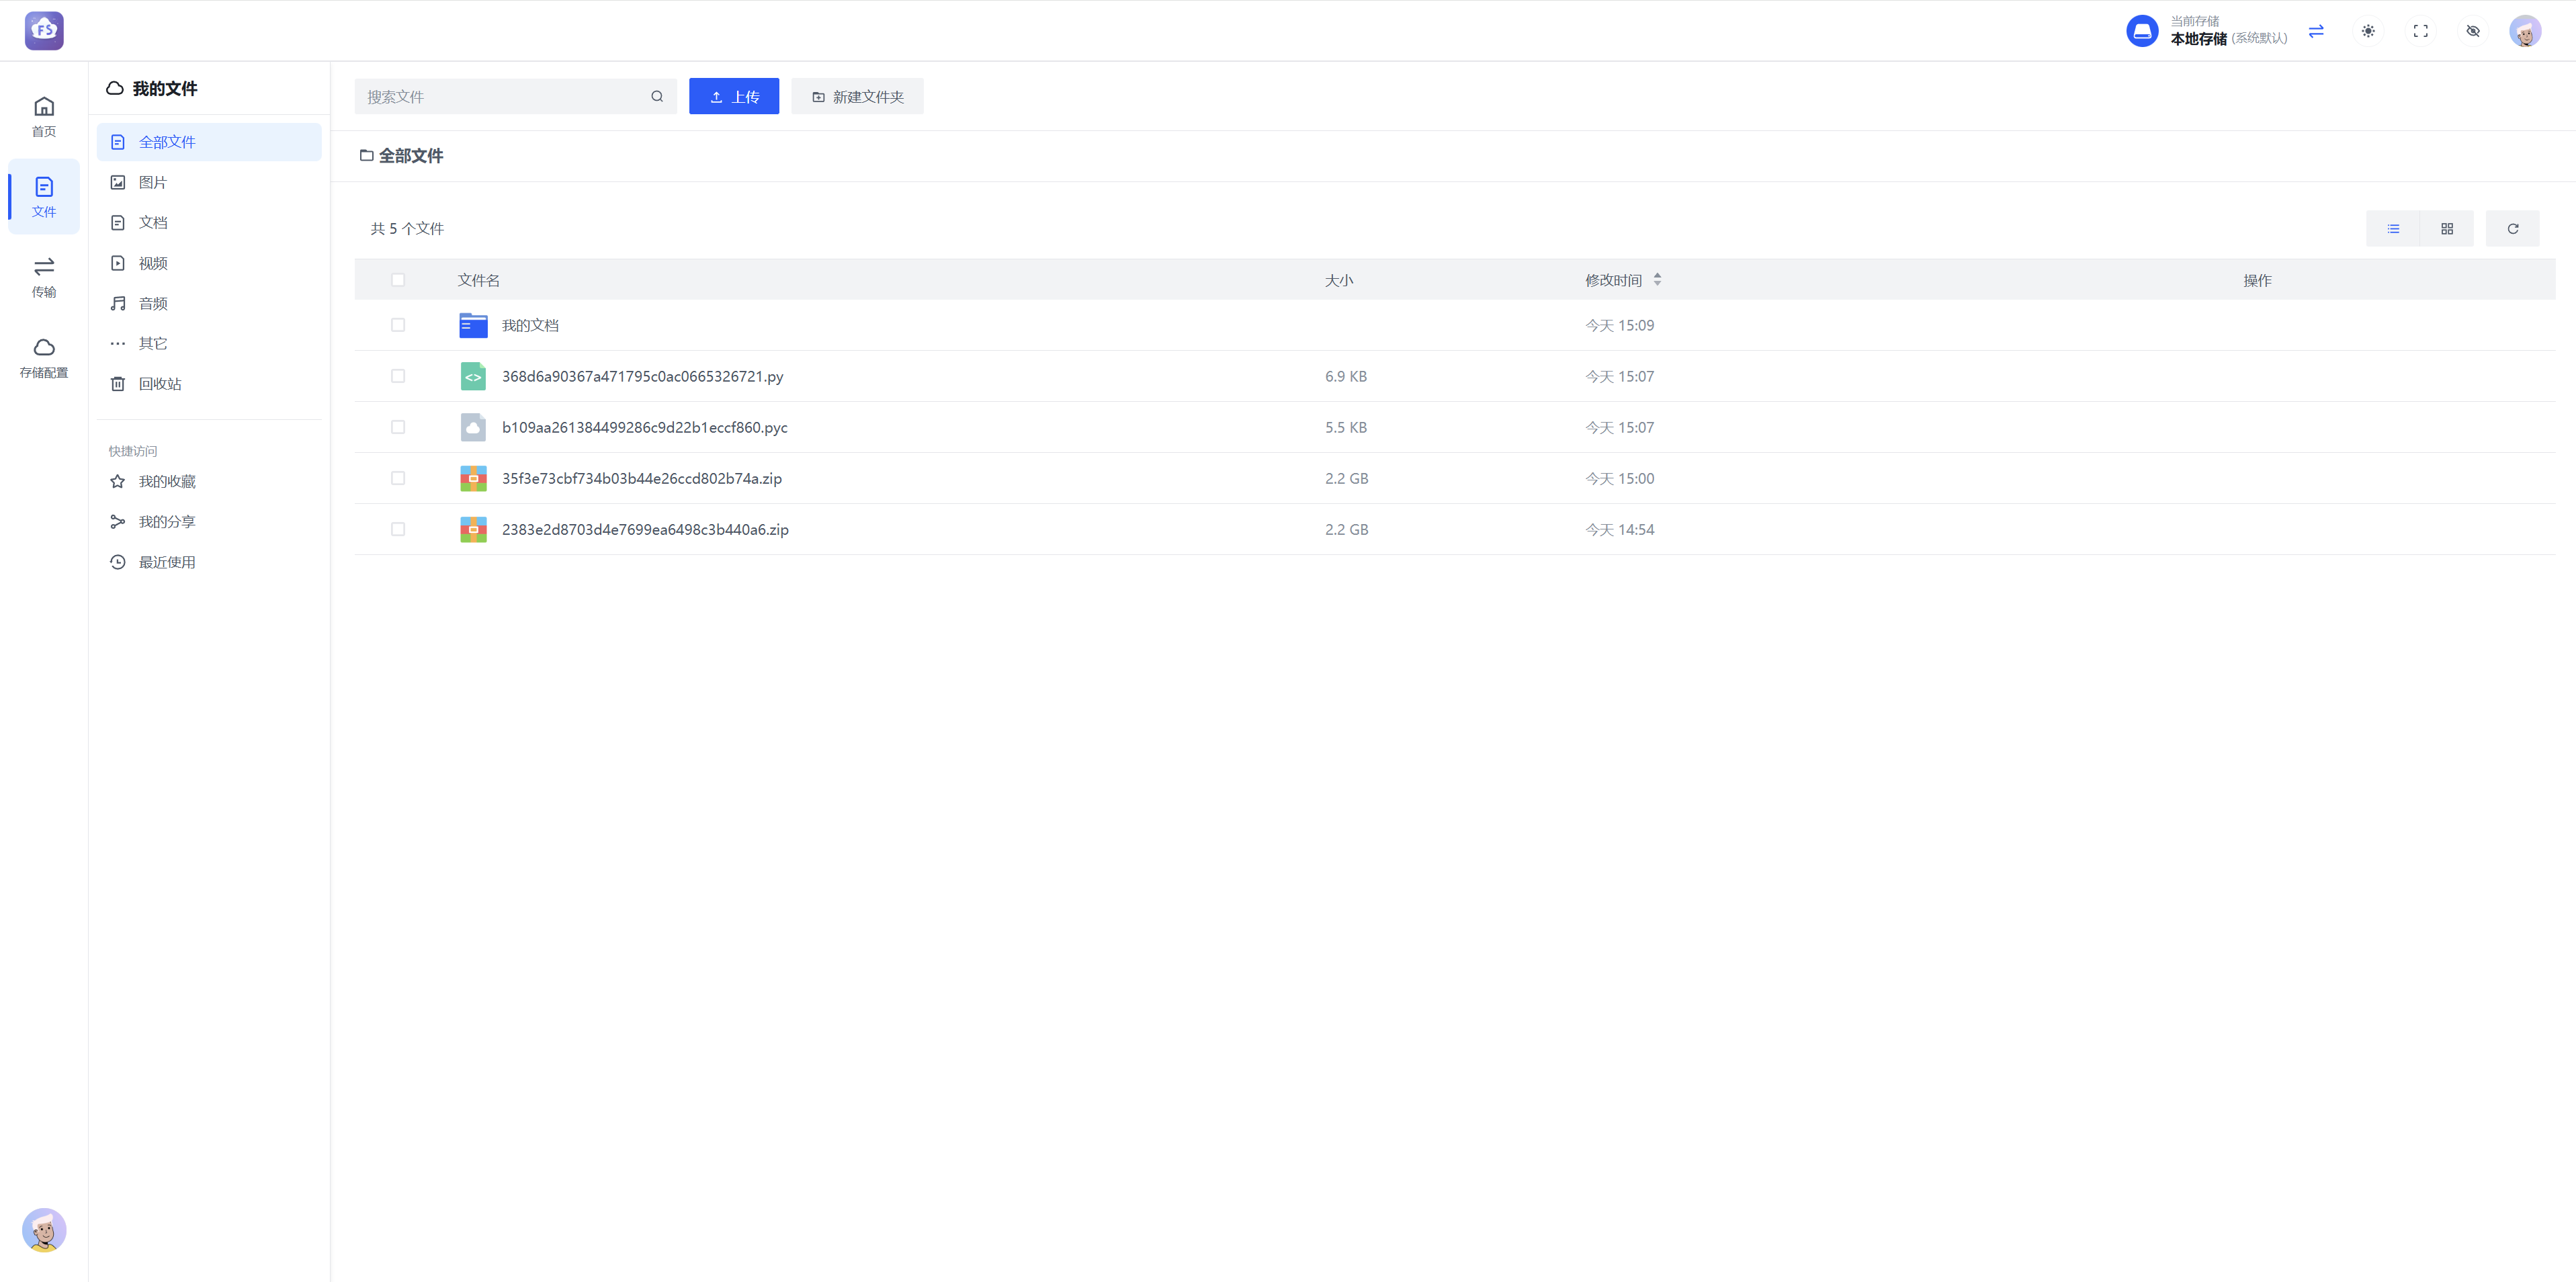Open storage configuration in left rail

[44, 358]
